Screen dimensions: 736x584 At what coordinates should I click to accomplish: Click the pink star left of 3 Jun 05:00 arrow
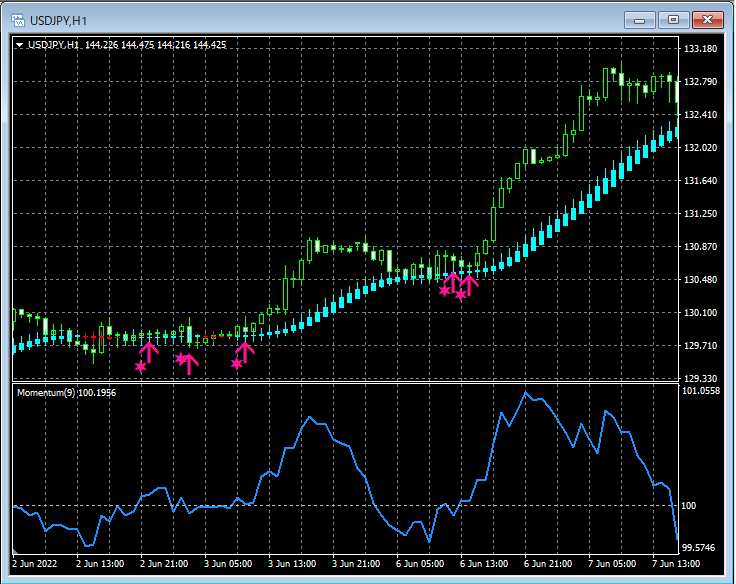pyautogui.click(x=236, y=364)
